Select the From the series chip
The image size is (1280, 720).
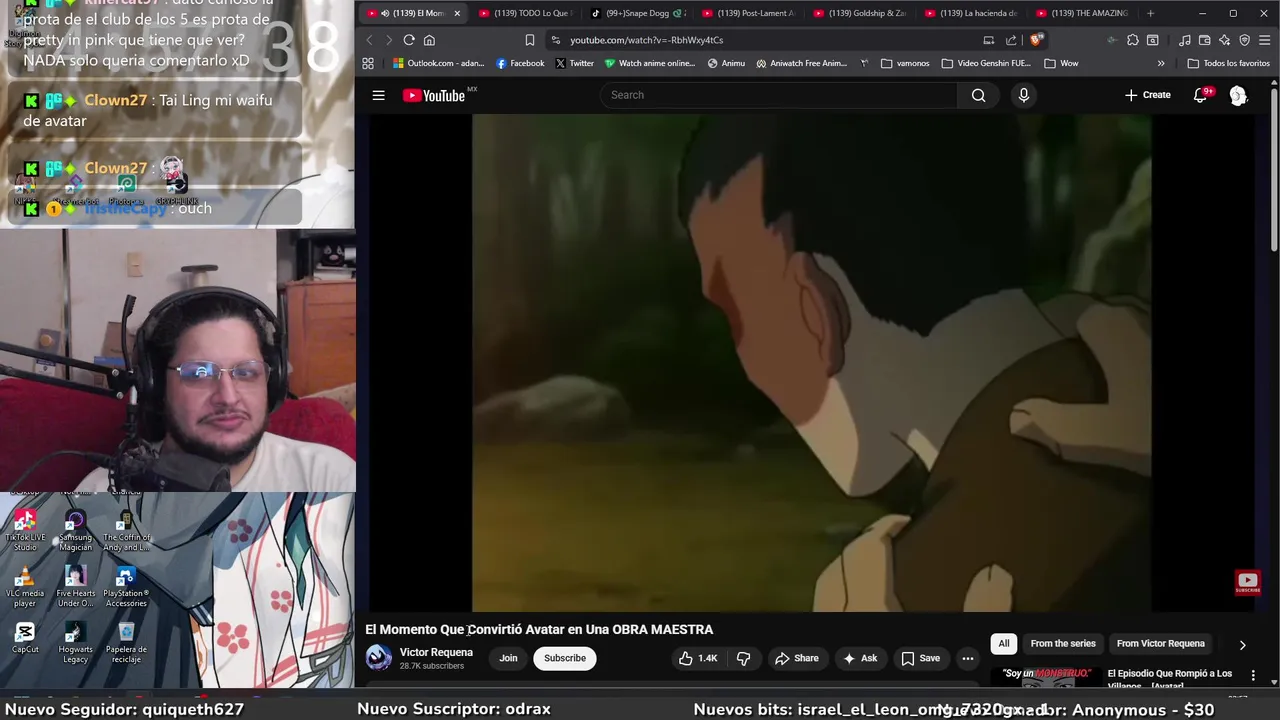(1063, 644)
